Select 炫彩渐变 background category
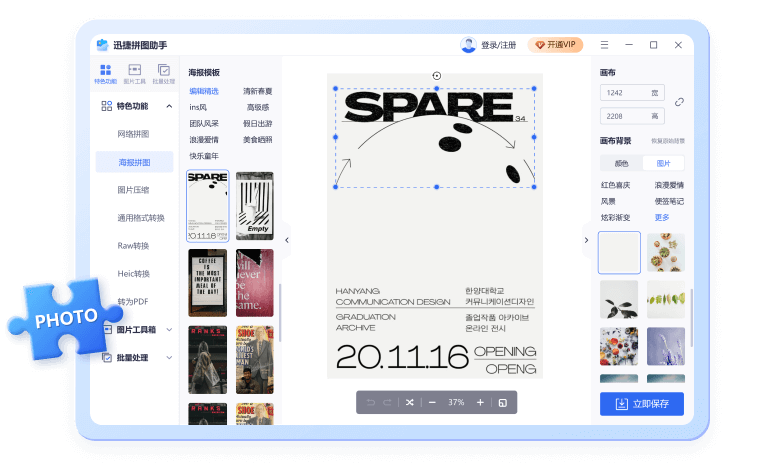The width and height of the screenshot is (757, 469). 616,217
